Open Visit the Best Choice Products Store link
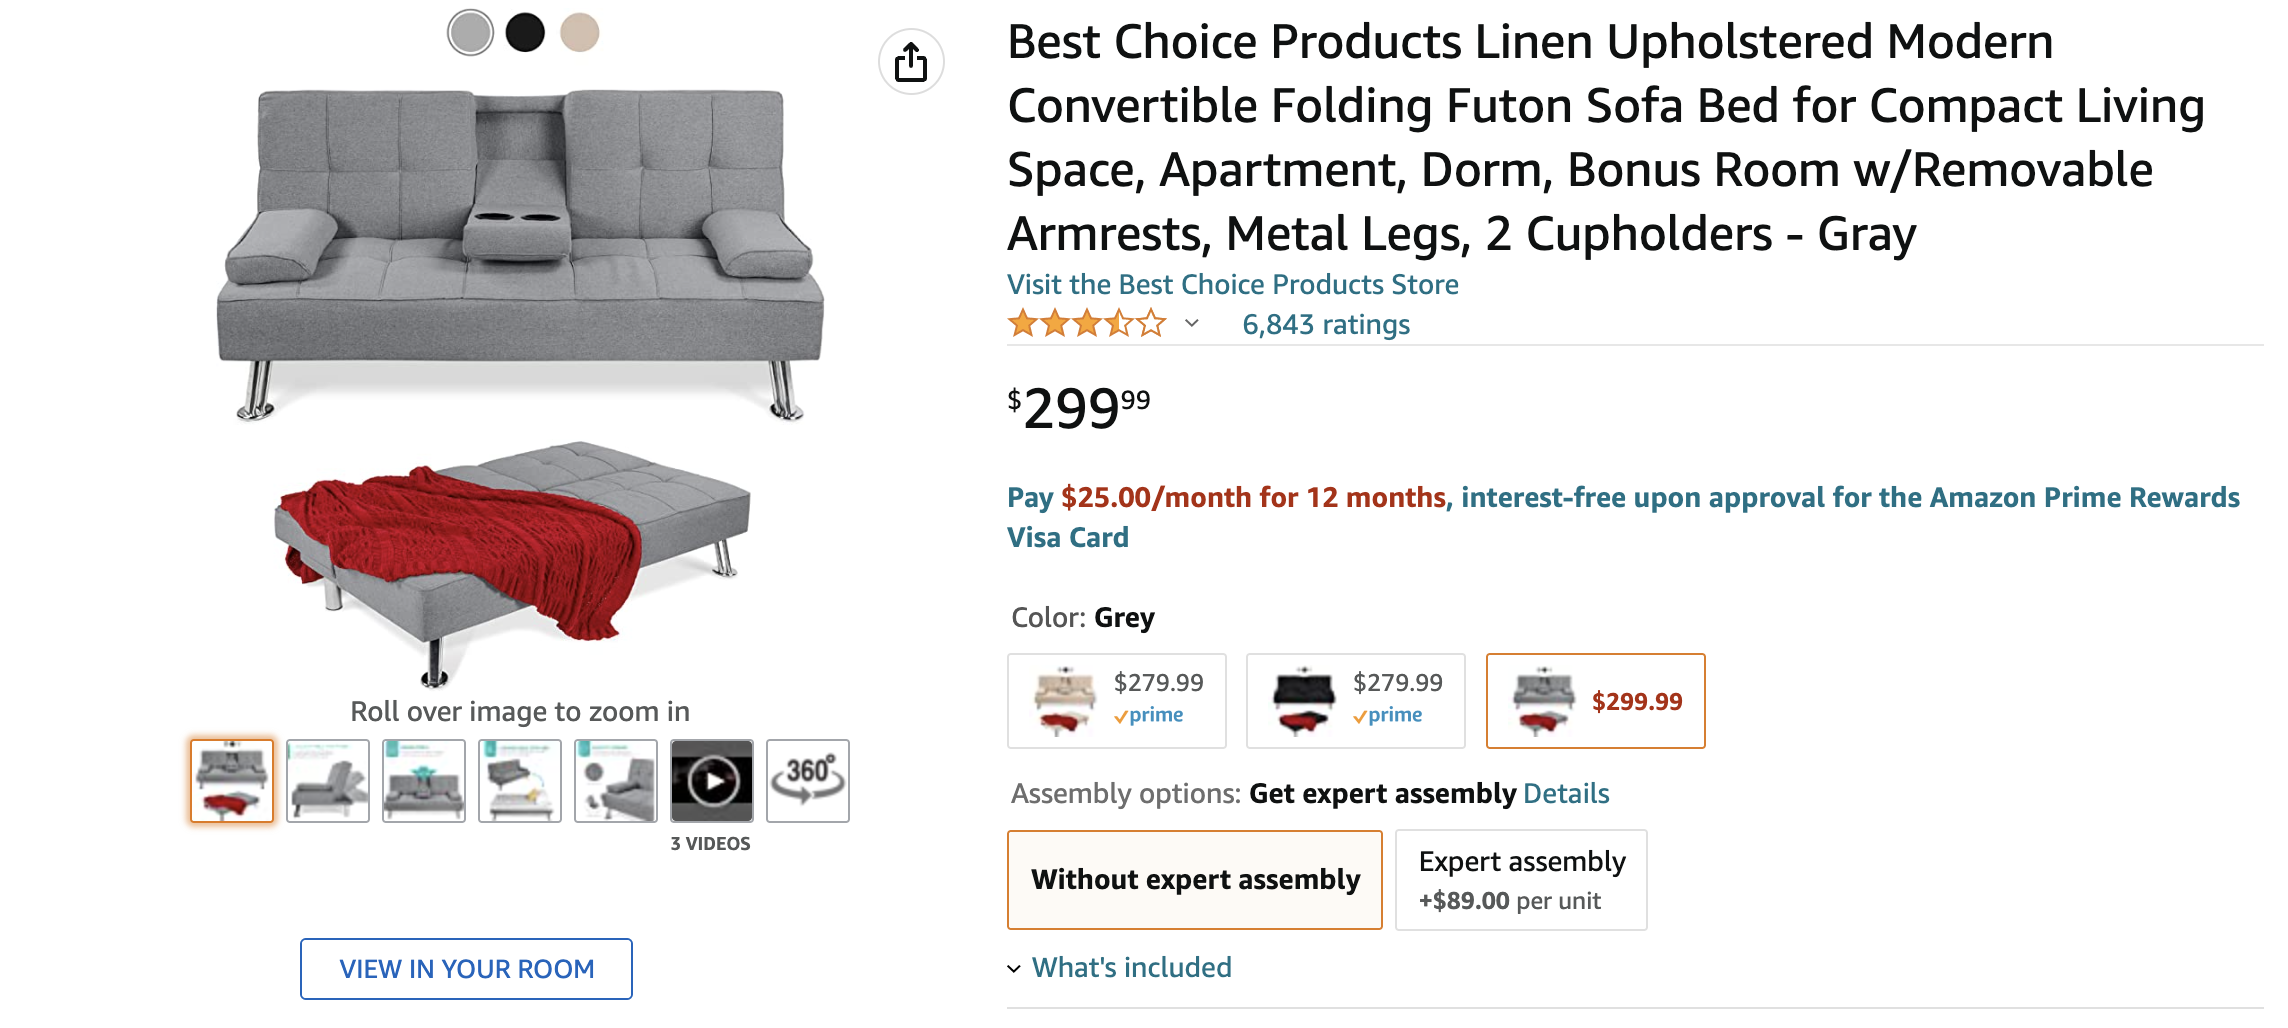This screenshot has height=1028, width=2288. (1233, 285)
